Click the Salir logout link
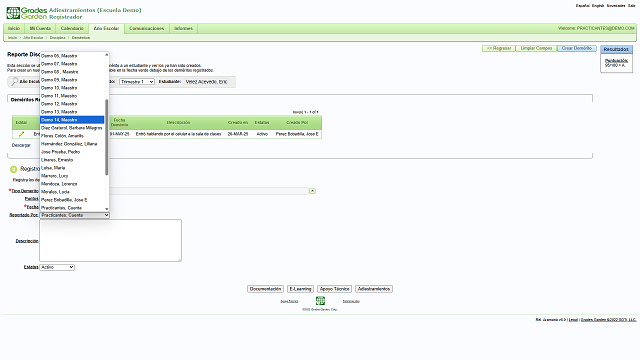 click(631, 6)
